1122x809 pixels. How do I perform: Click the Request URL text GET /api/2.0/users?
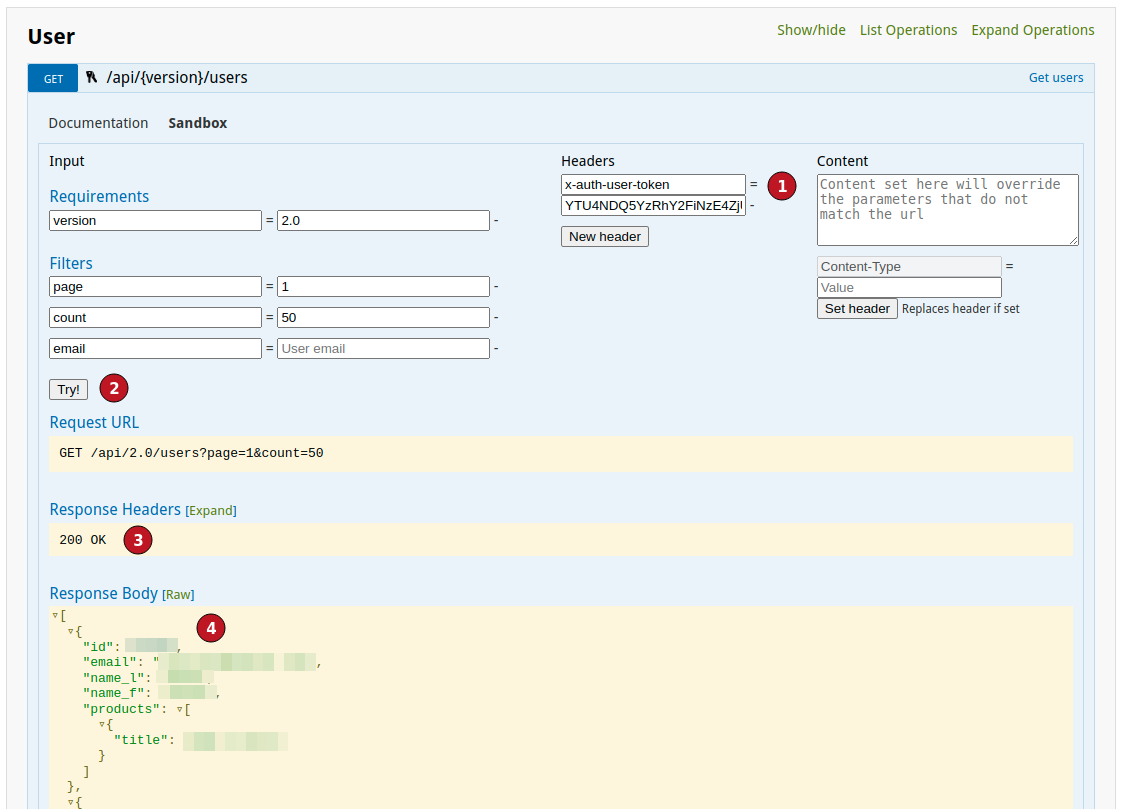click(x=191, y=453)
